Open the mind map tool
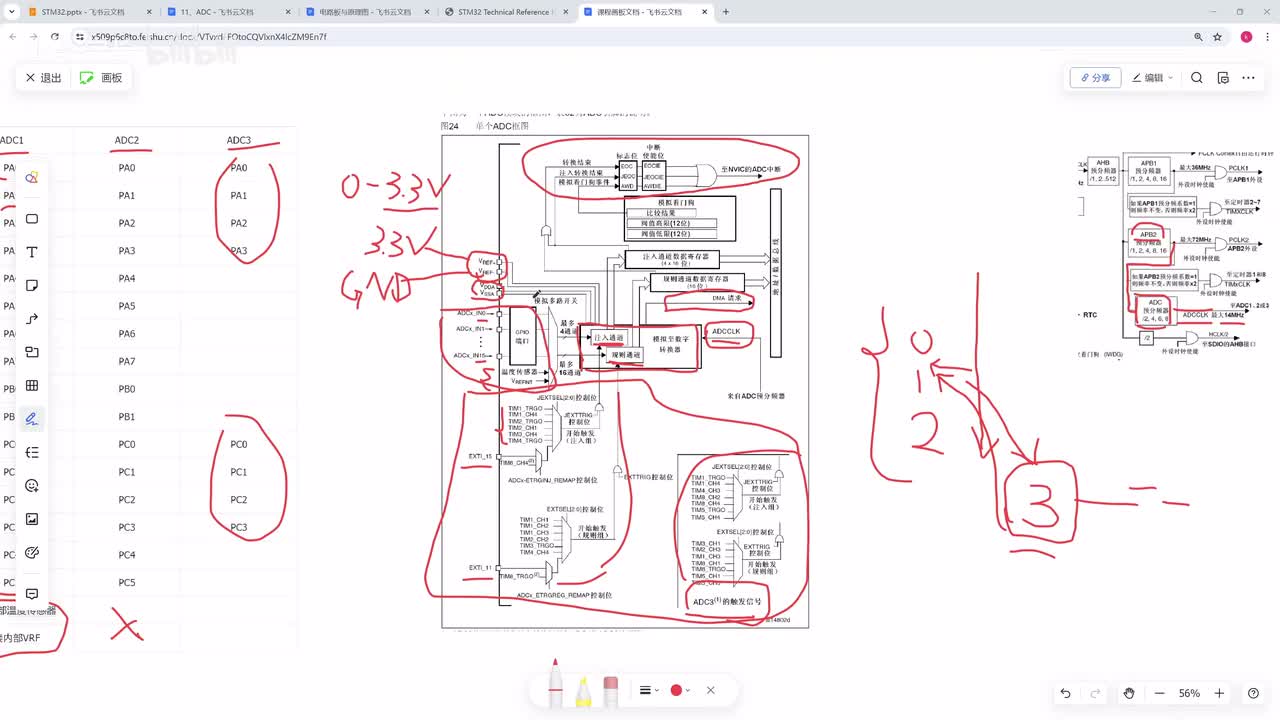Image resolution: width=1280 pixels, height=720 pixels. click(x=32, y=452)
